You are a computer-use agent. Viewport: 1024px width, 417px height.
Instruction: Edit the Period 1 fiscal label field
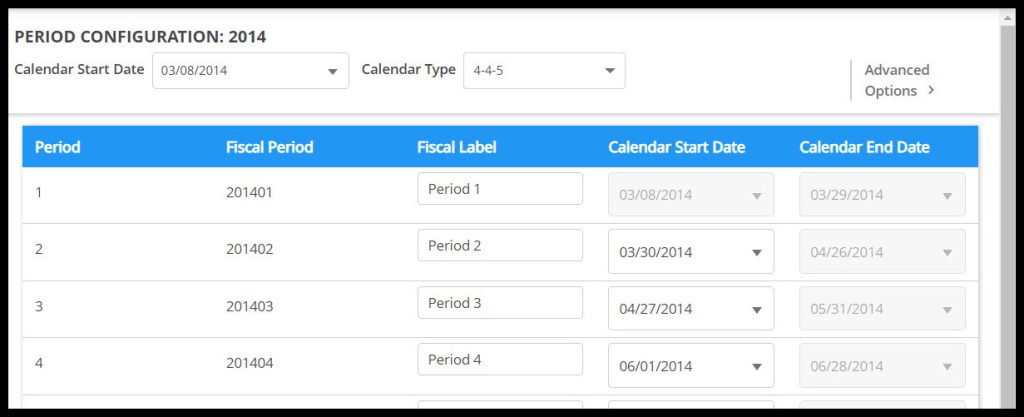[x=499, y=189]
